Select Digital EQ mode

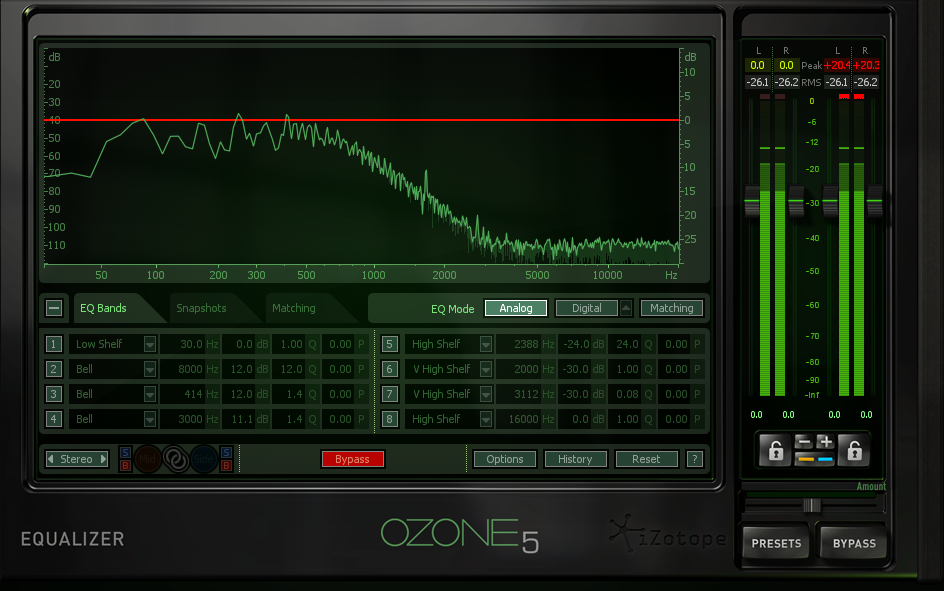pos(586,308)
